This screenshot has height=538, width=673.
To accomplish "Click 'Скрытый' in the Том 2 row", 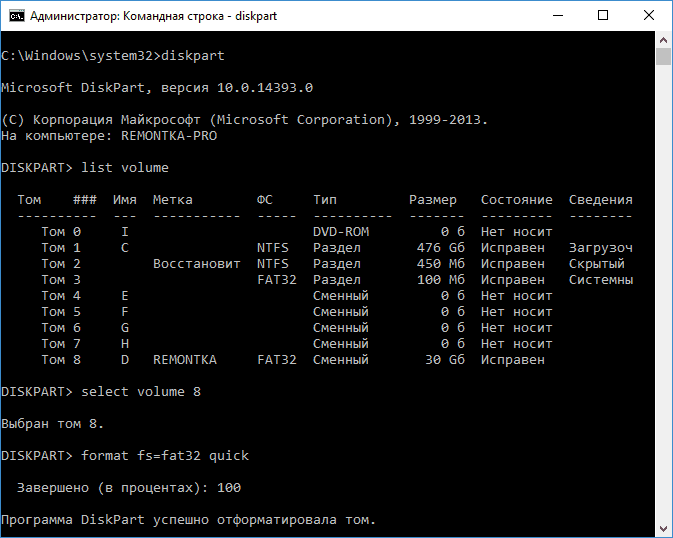I will (597, 264).
